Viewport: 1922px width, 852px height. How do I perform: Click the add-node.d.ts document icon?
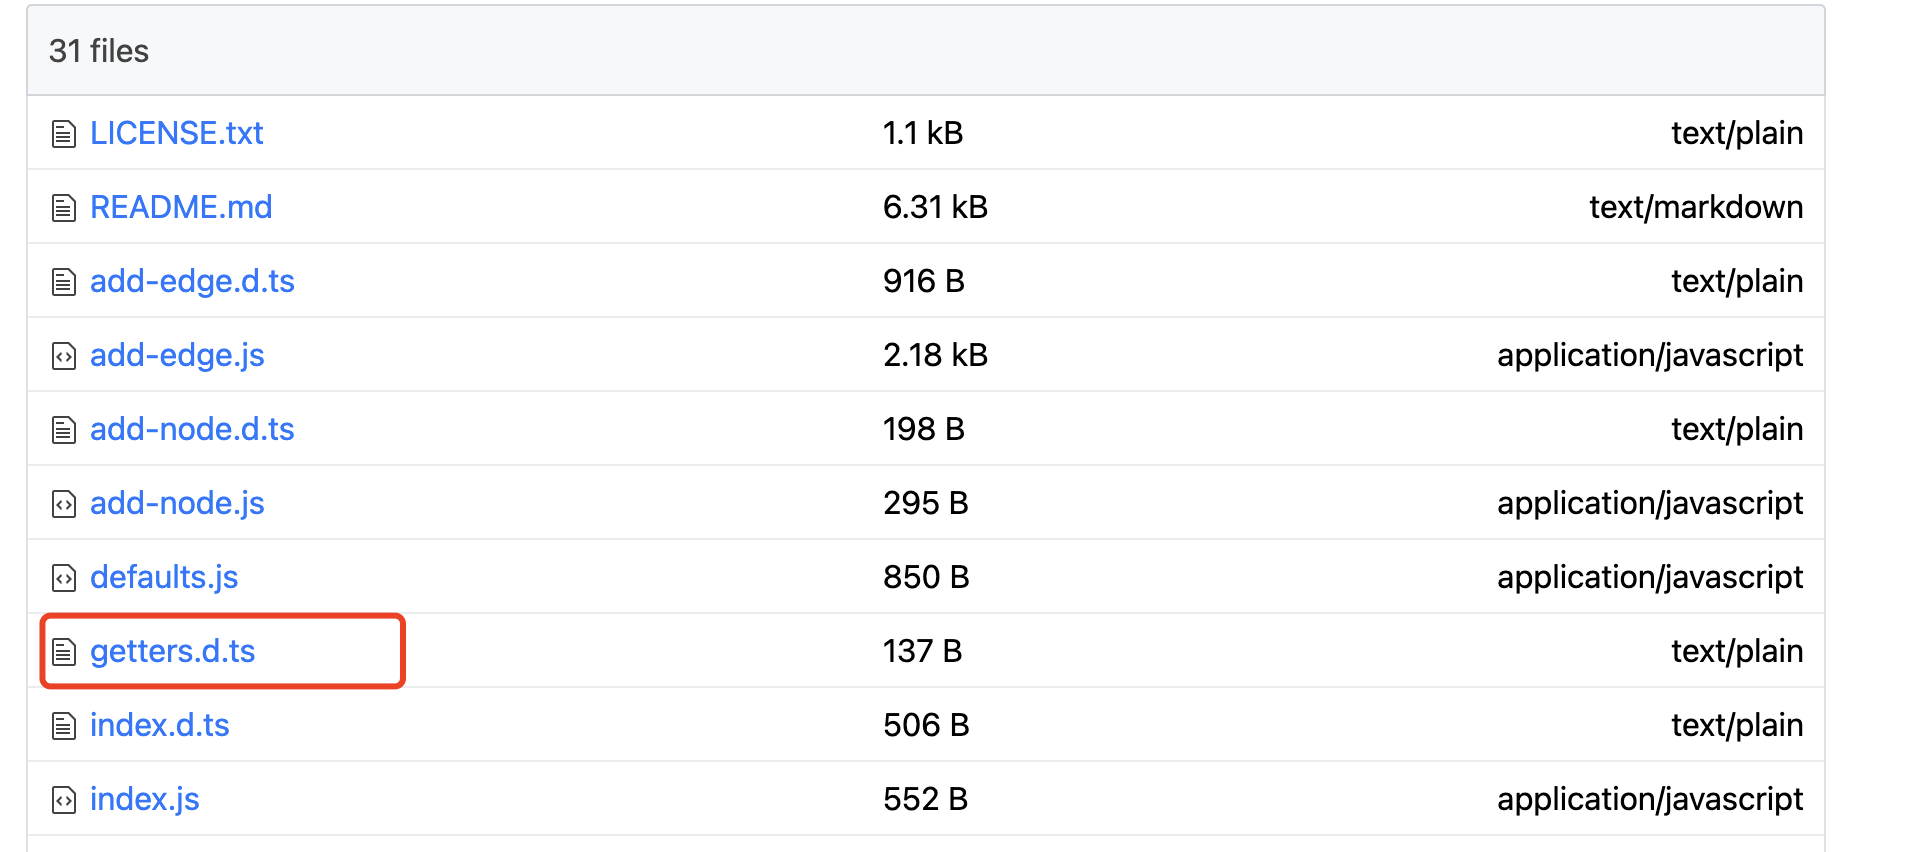tap(64, 430)
